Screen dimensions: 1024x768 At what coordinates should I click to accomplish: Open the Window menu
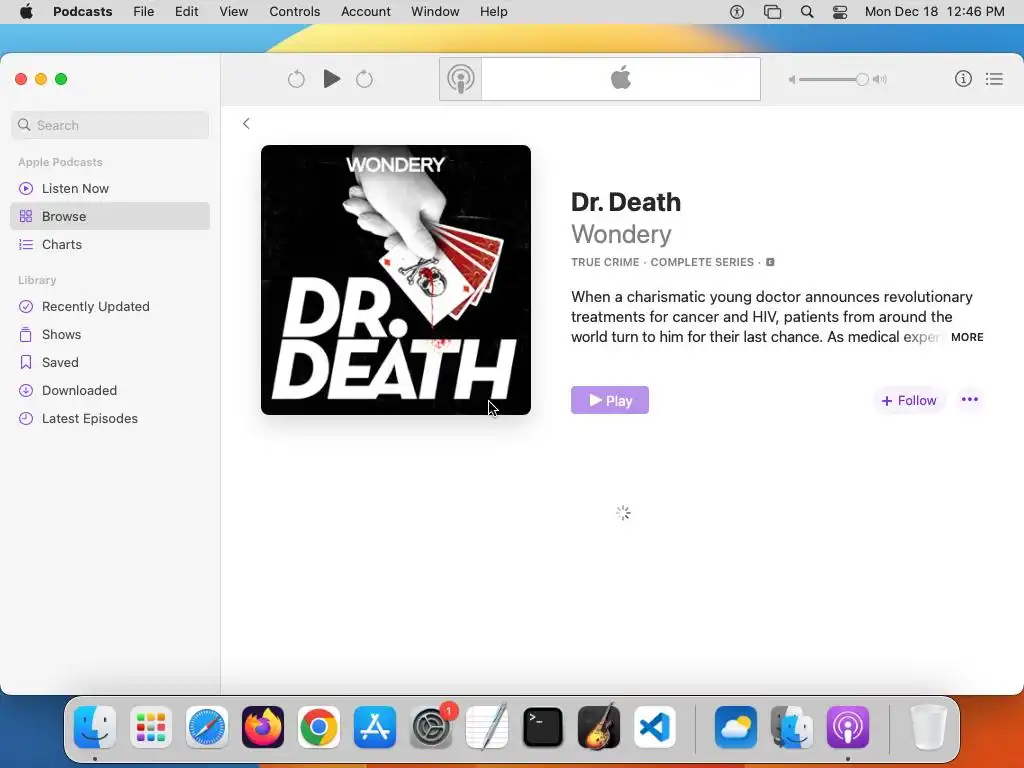tap(435, 11)
